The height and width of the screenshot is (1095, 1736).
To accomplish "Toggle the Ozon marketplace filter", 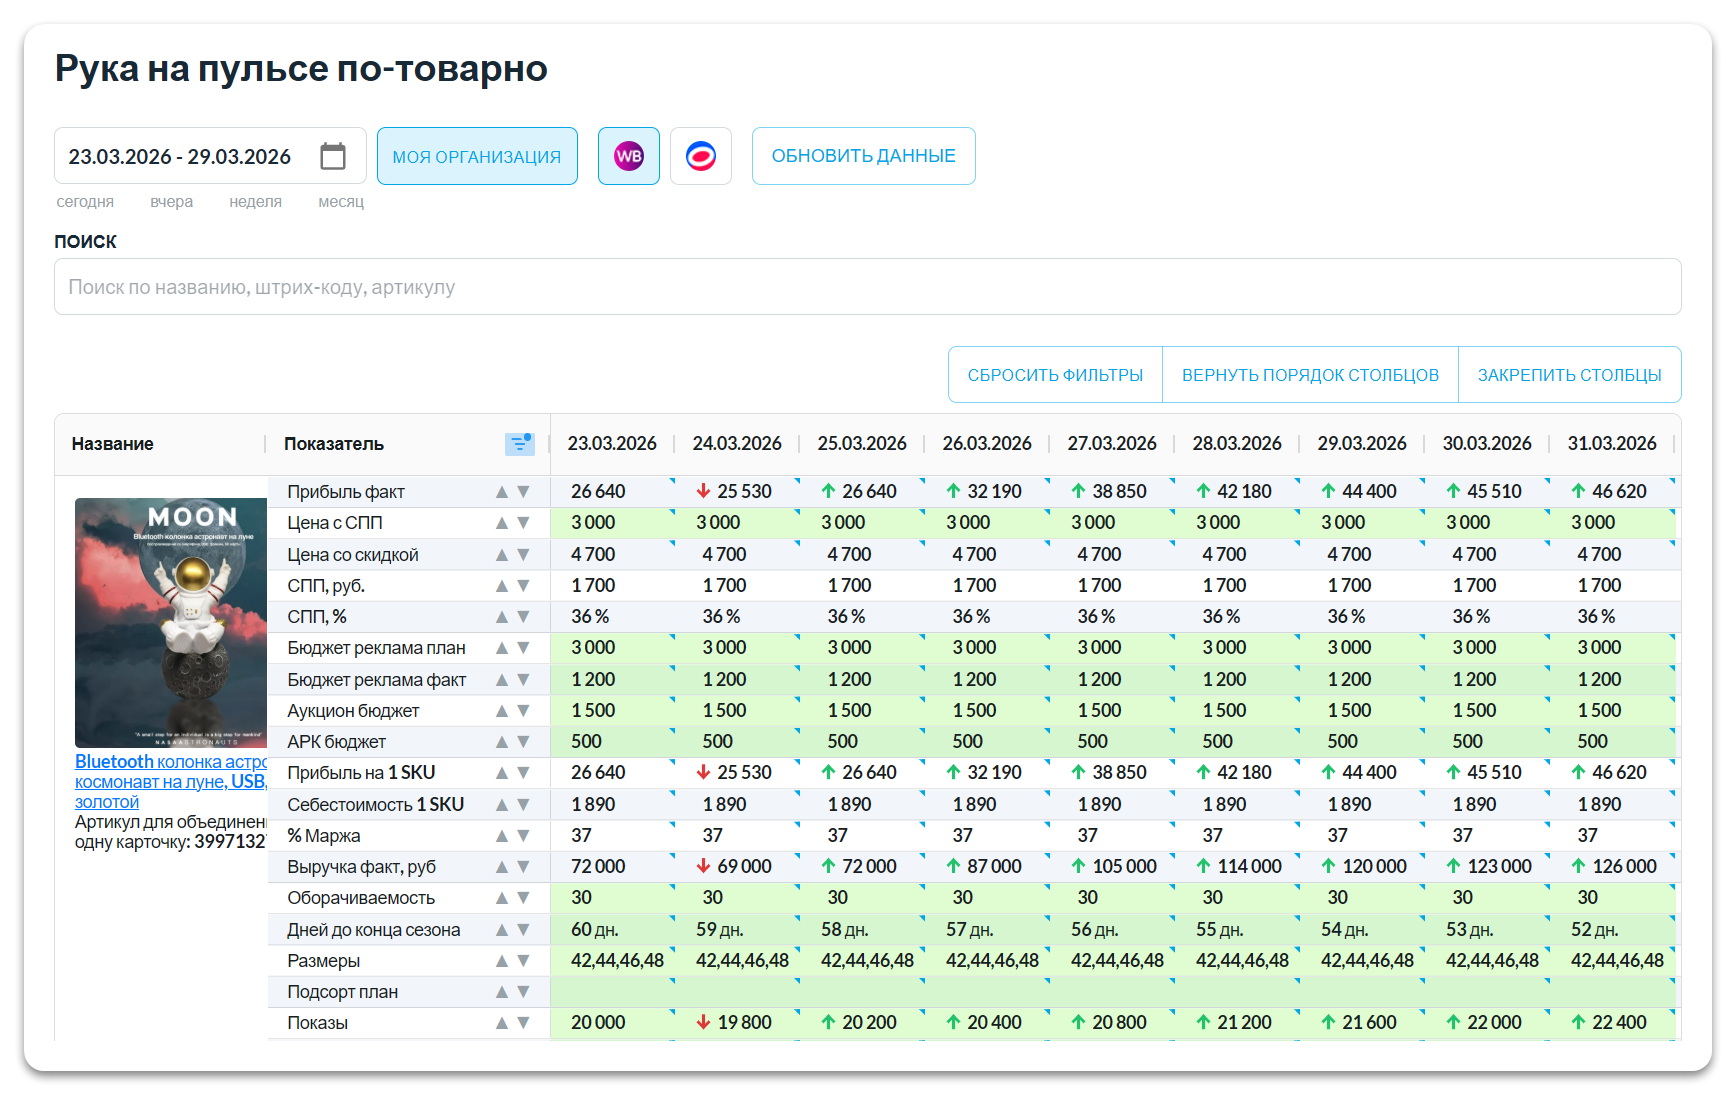I will (x=700, y=156).
